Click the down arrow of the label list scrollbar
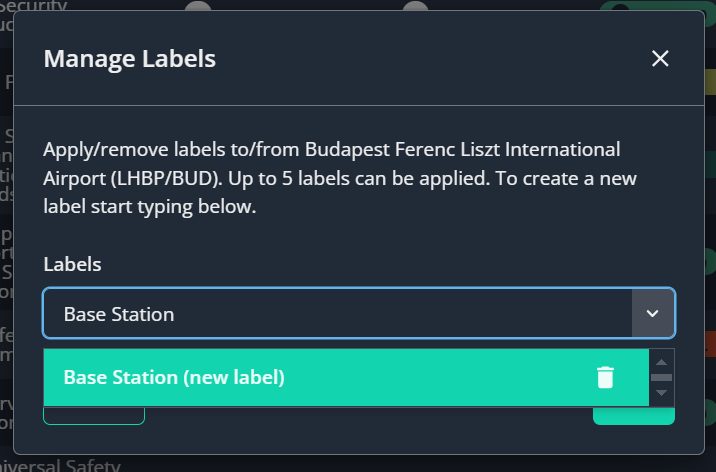 click(x=661, y=393)
